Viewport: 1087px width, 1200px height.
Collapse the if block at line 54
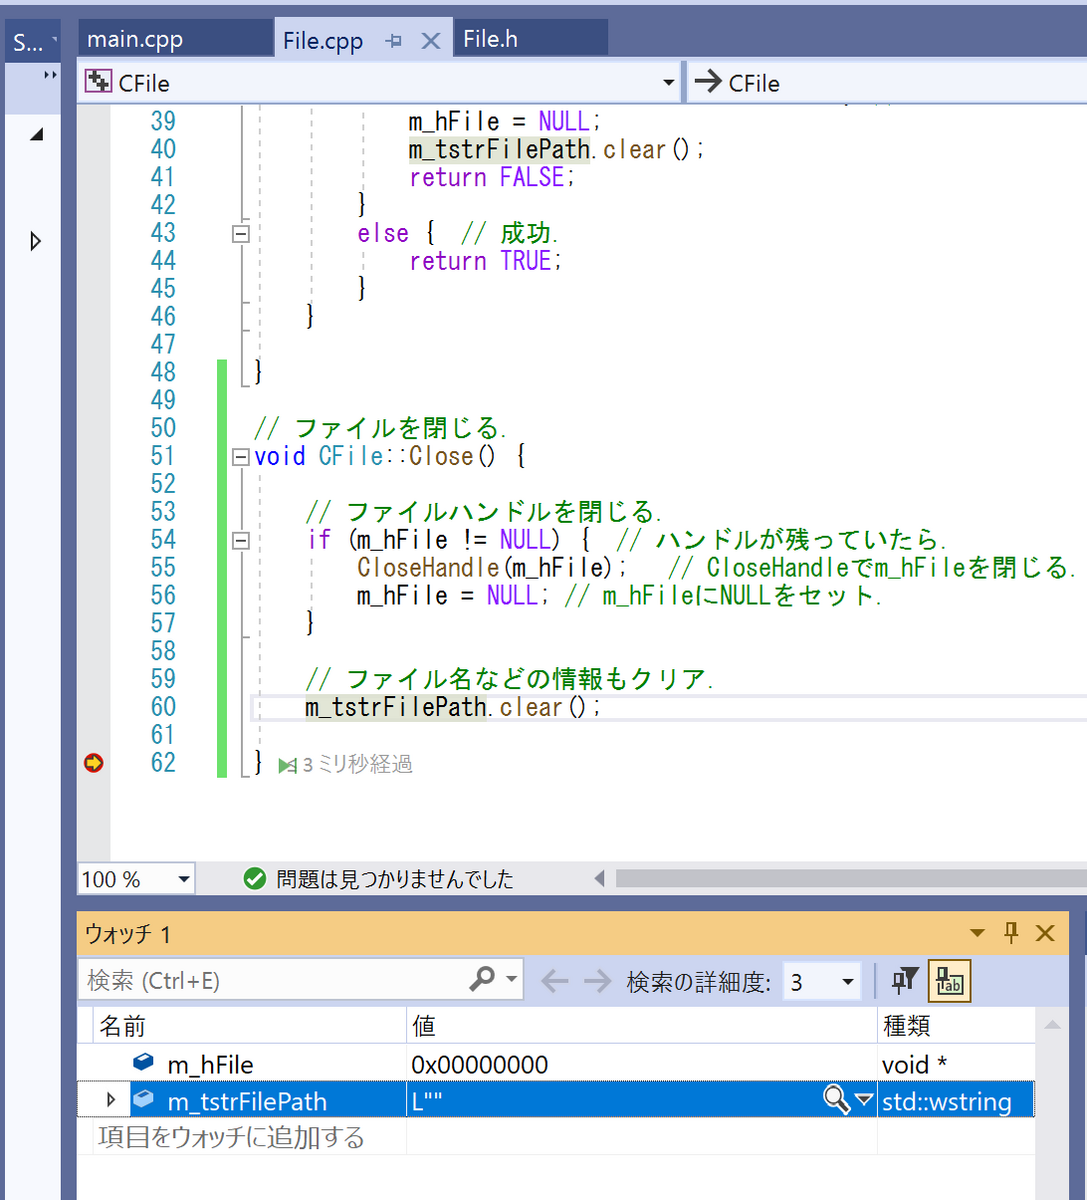click(240, 541)
